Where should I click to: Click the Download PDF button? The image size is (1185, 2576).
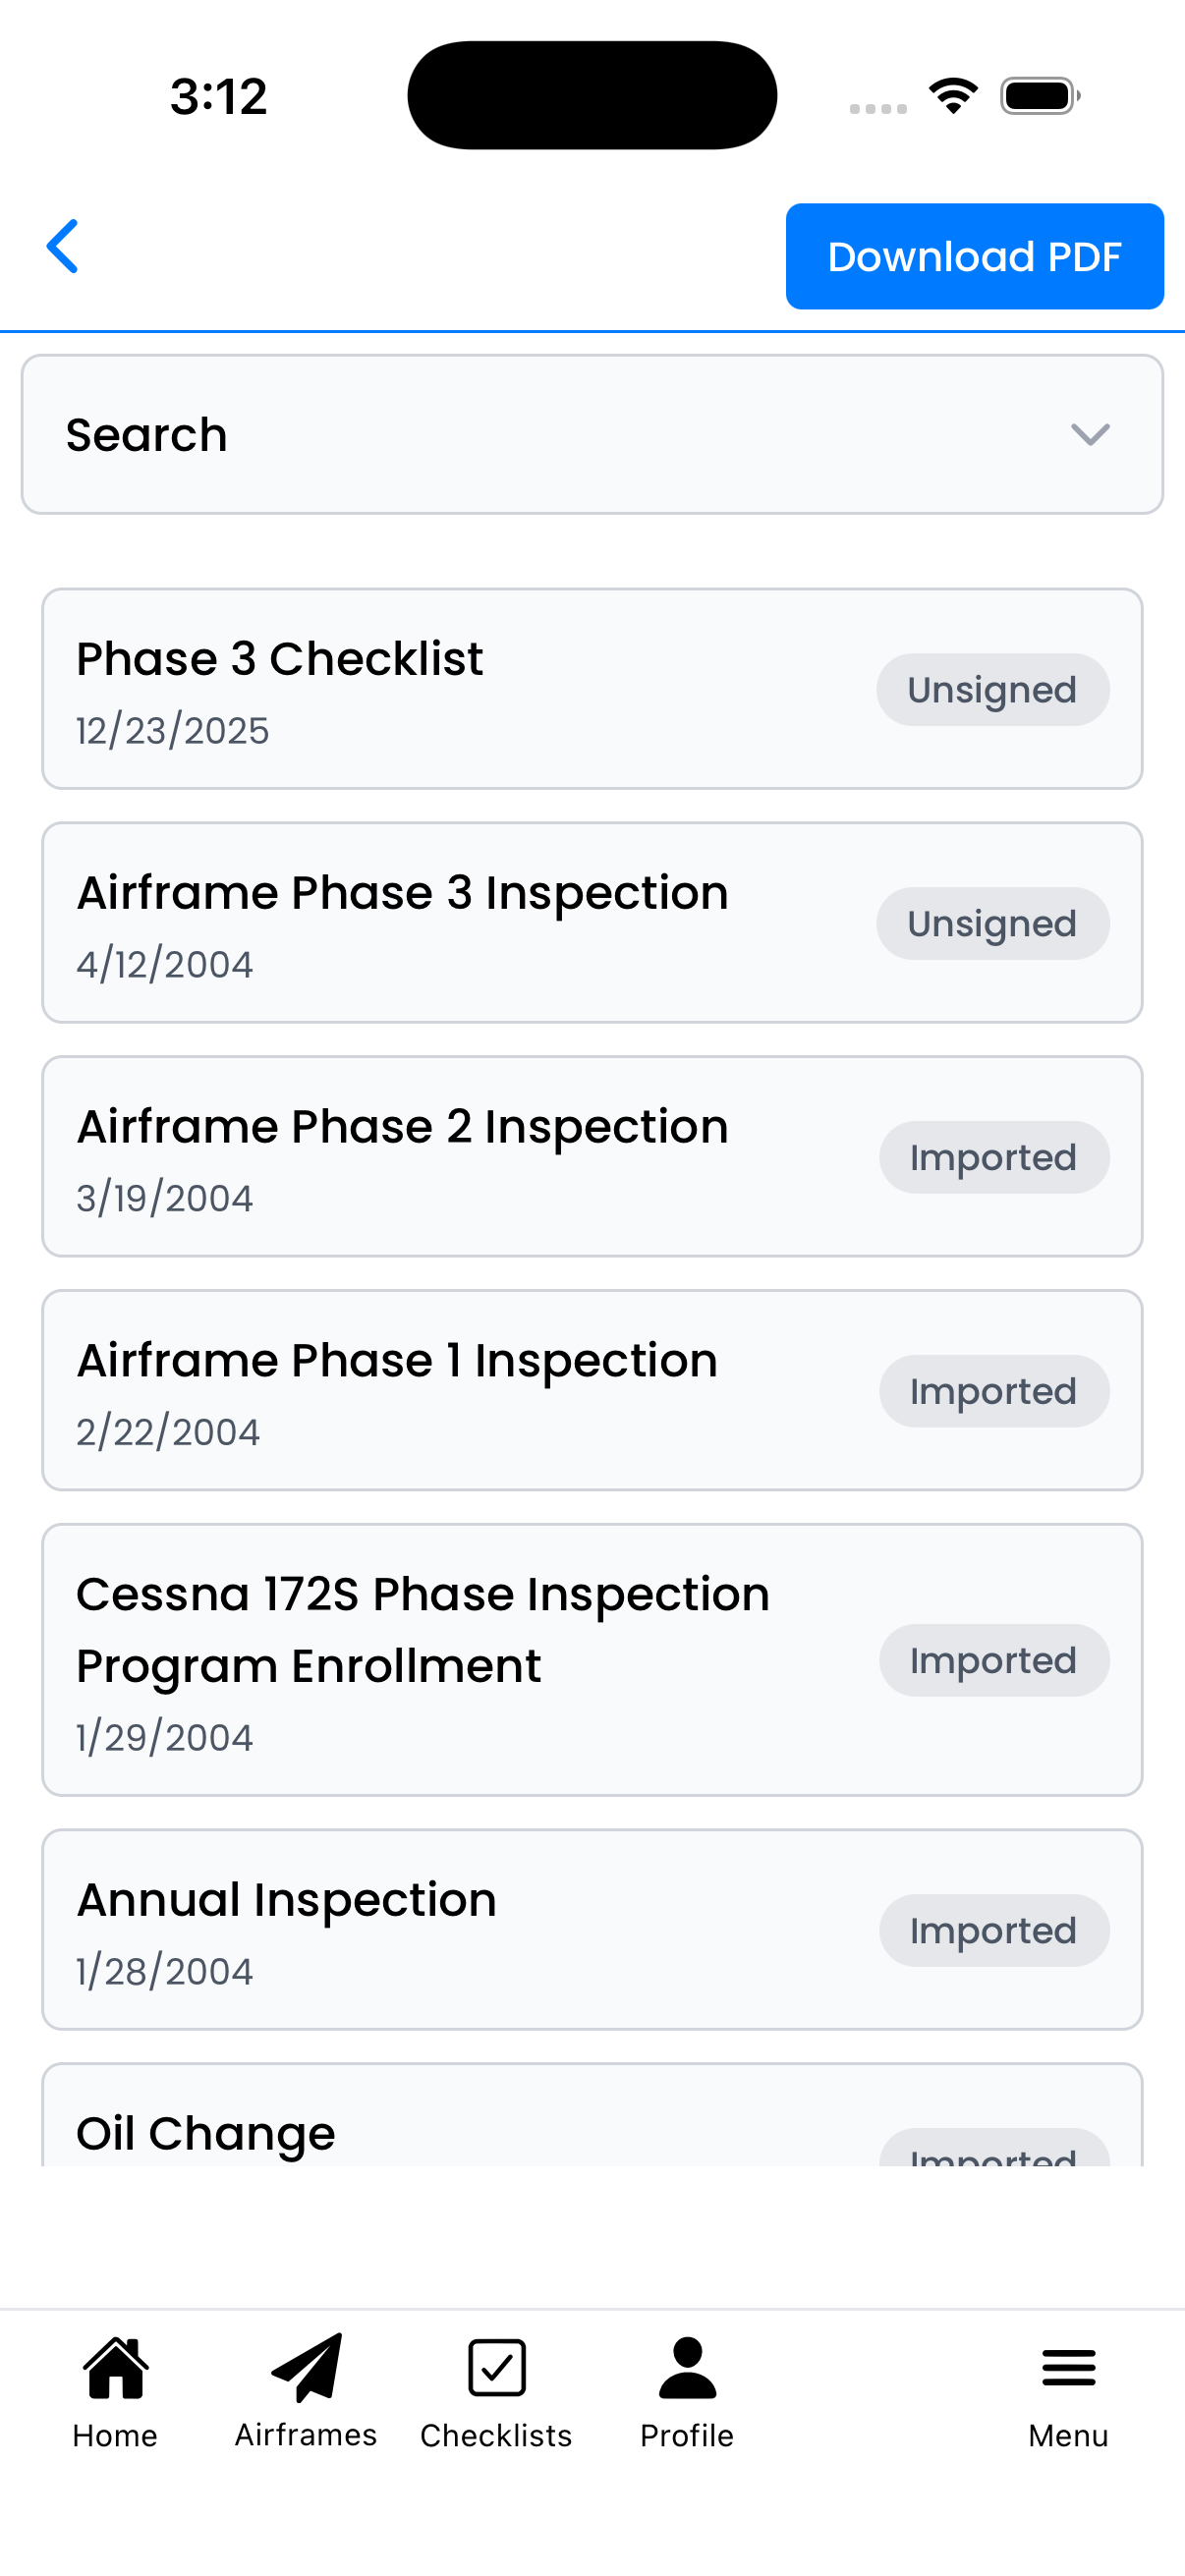(974, 257)
